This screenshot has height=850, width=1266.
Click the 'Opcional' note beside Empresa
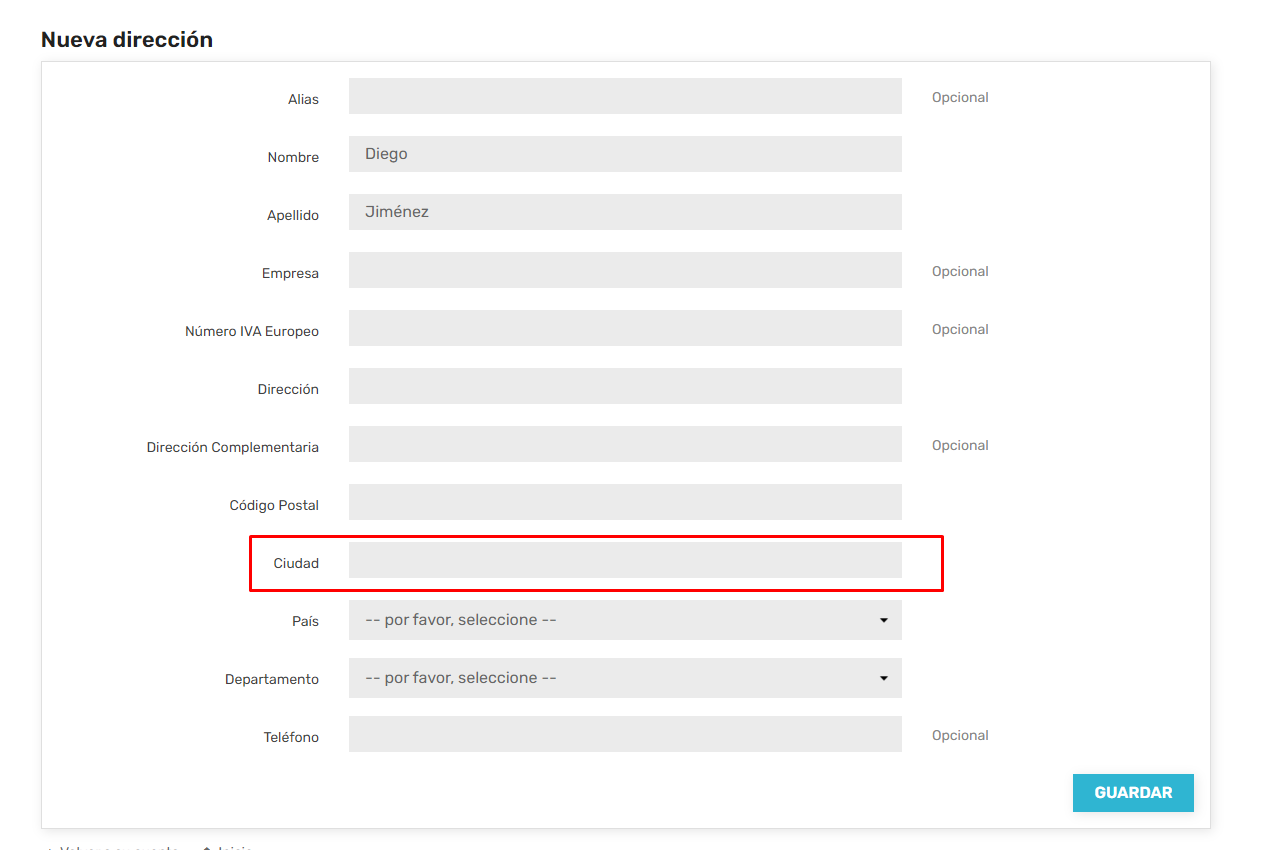point(960,271)
